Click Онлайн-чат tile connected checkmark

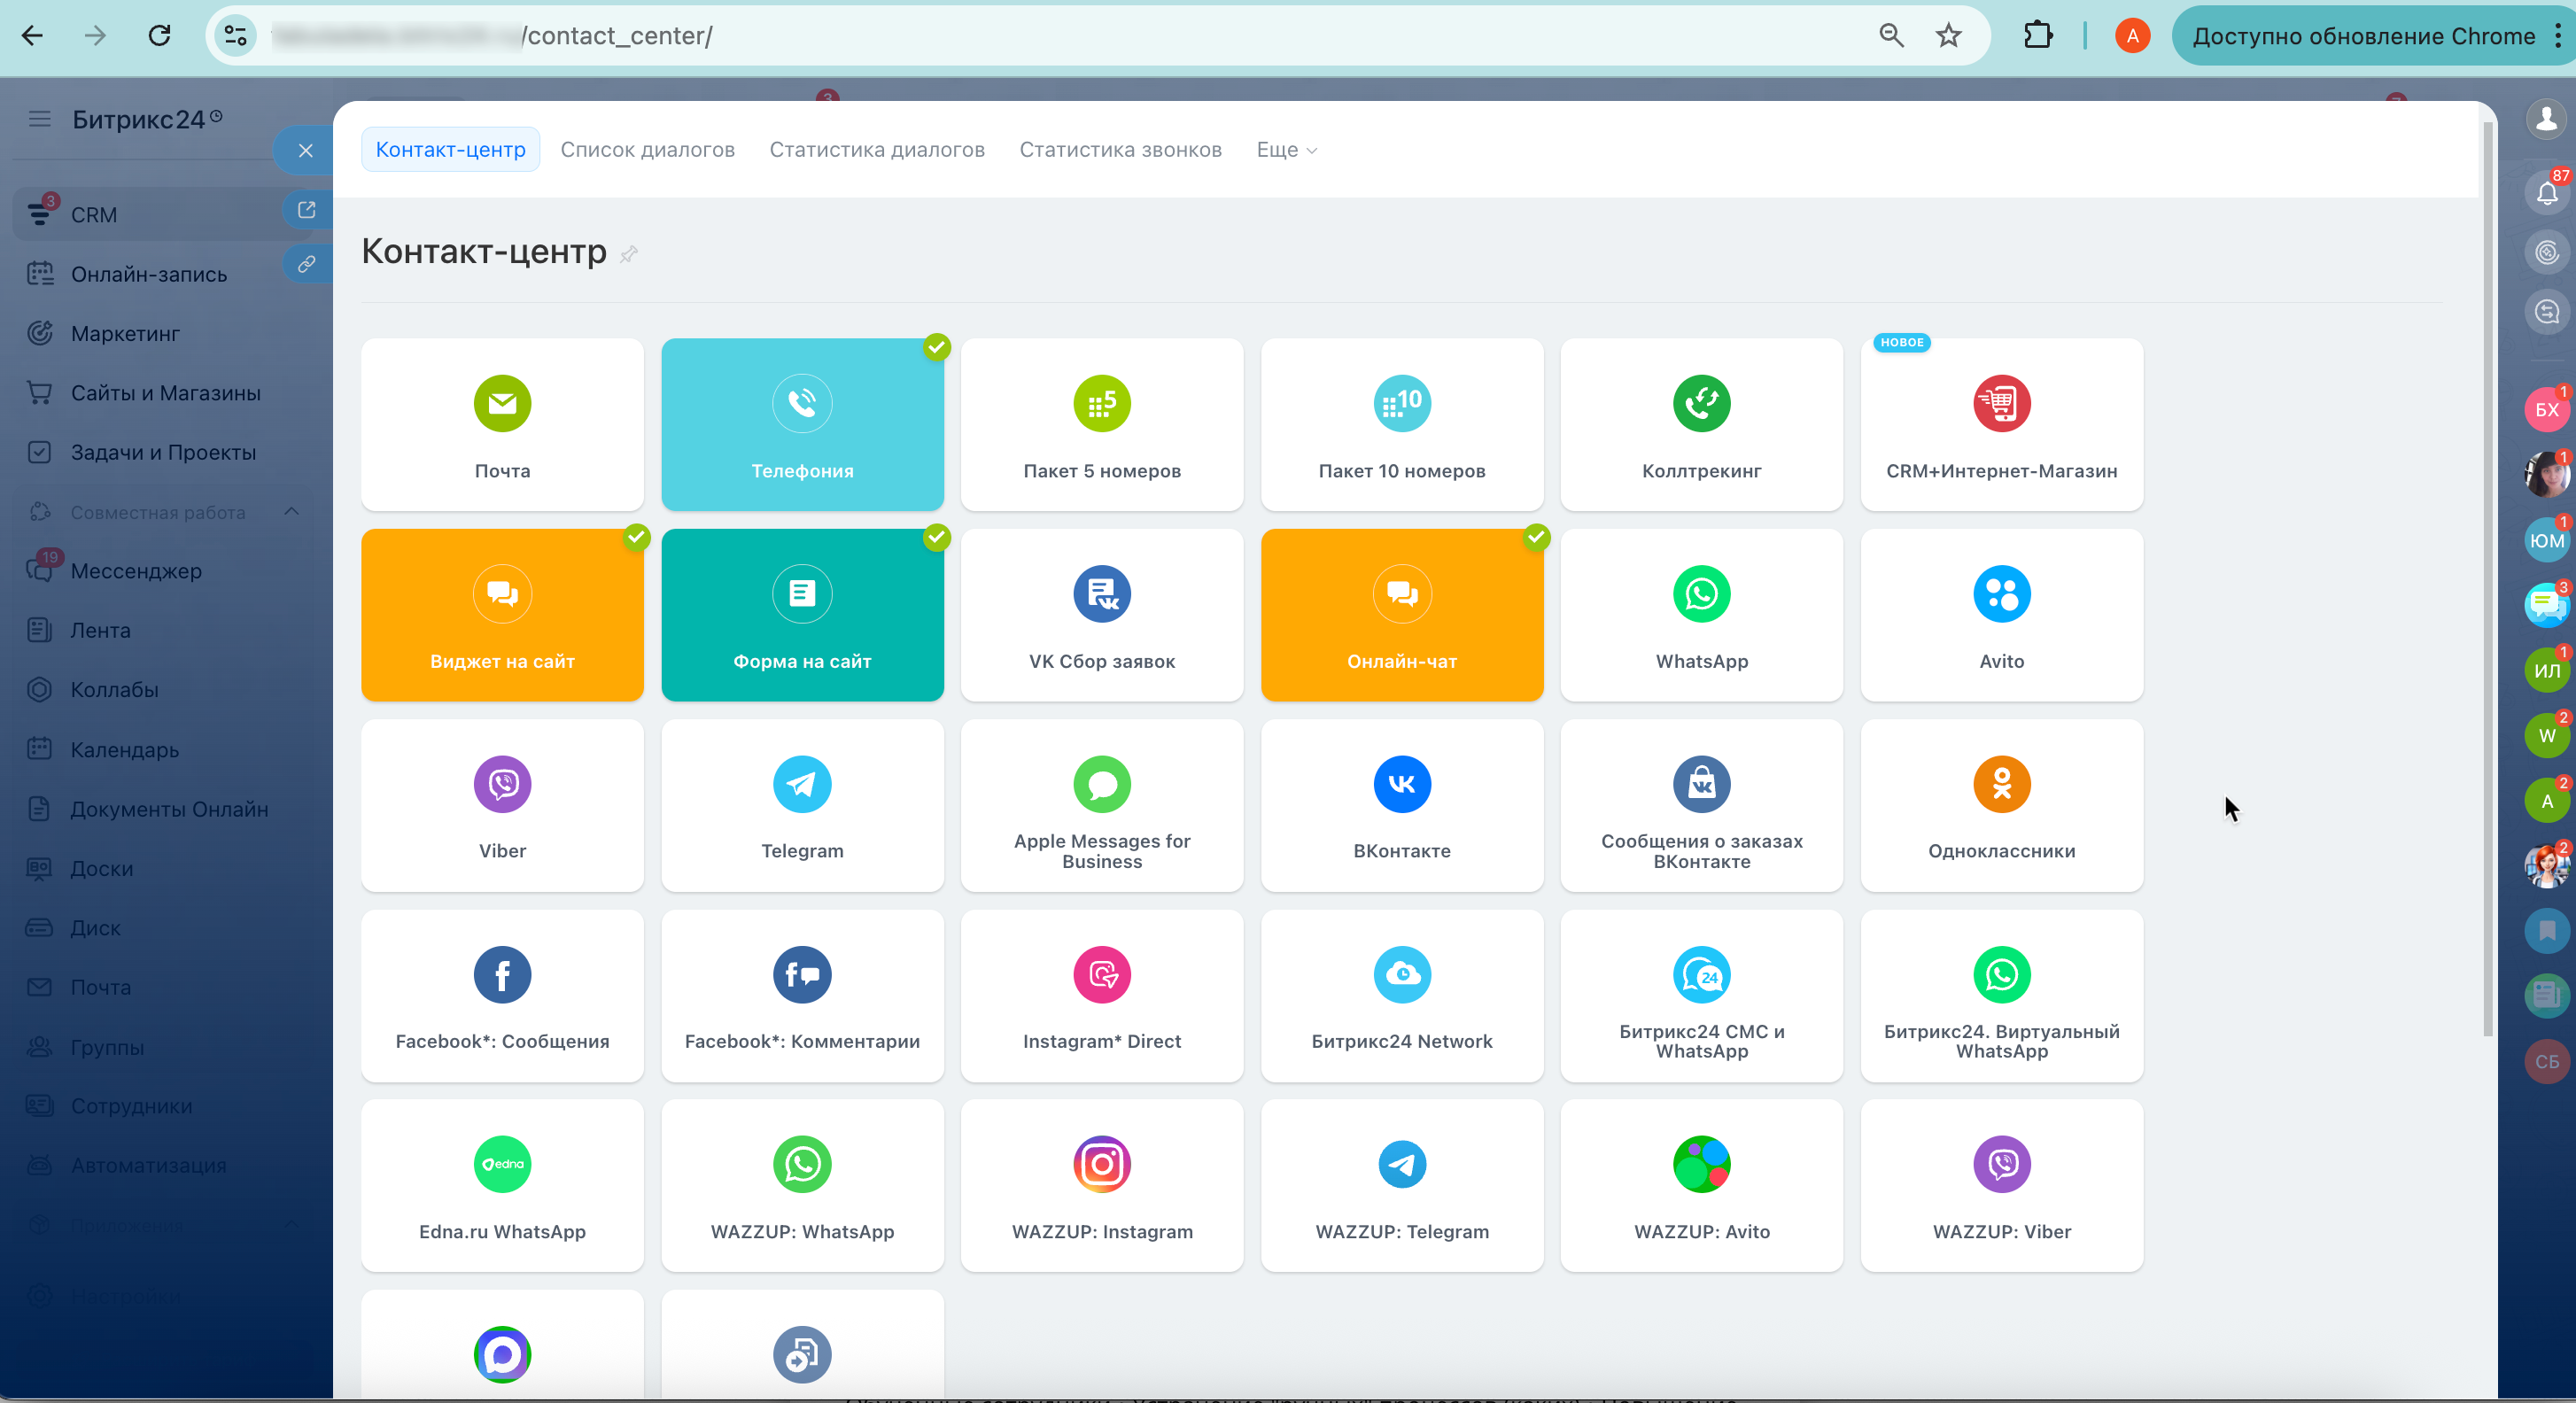1536,537
